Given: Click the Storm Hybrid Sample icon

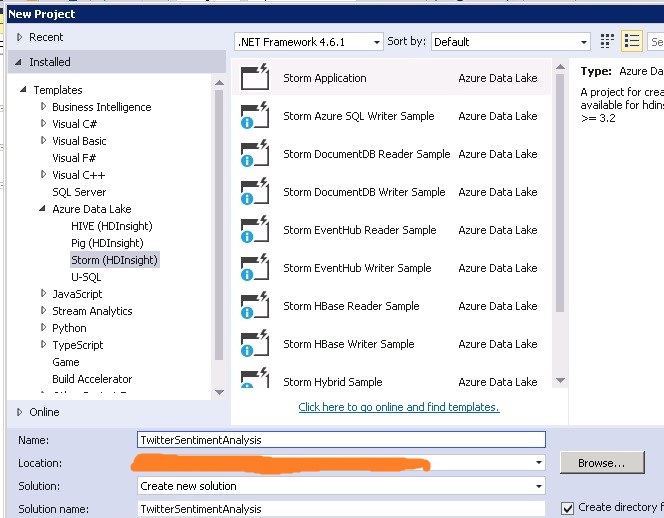Looking at the screenshot, I should [x=255, y=381].
